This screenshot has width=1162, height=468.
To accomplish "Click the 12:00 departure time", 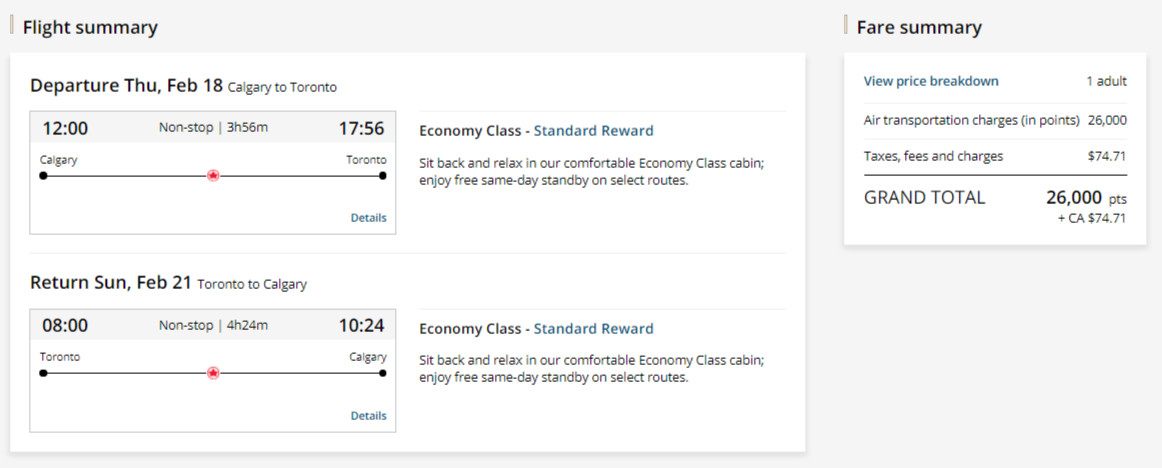I will [65, 128].
